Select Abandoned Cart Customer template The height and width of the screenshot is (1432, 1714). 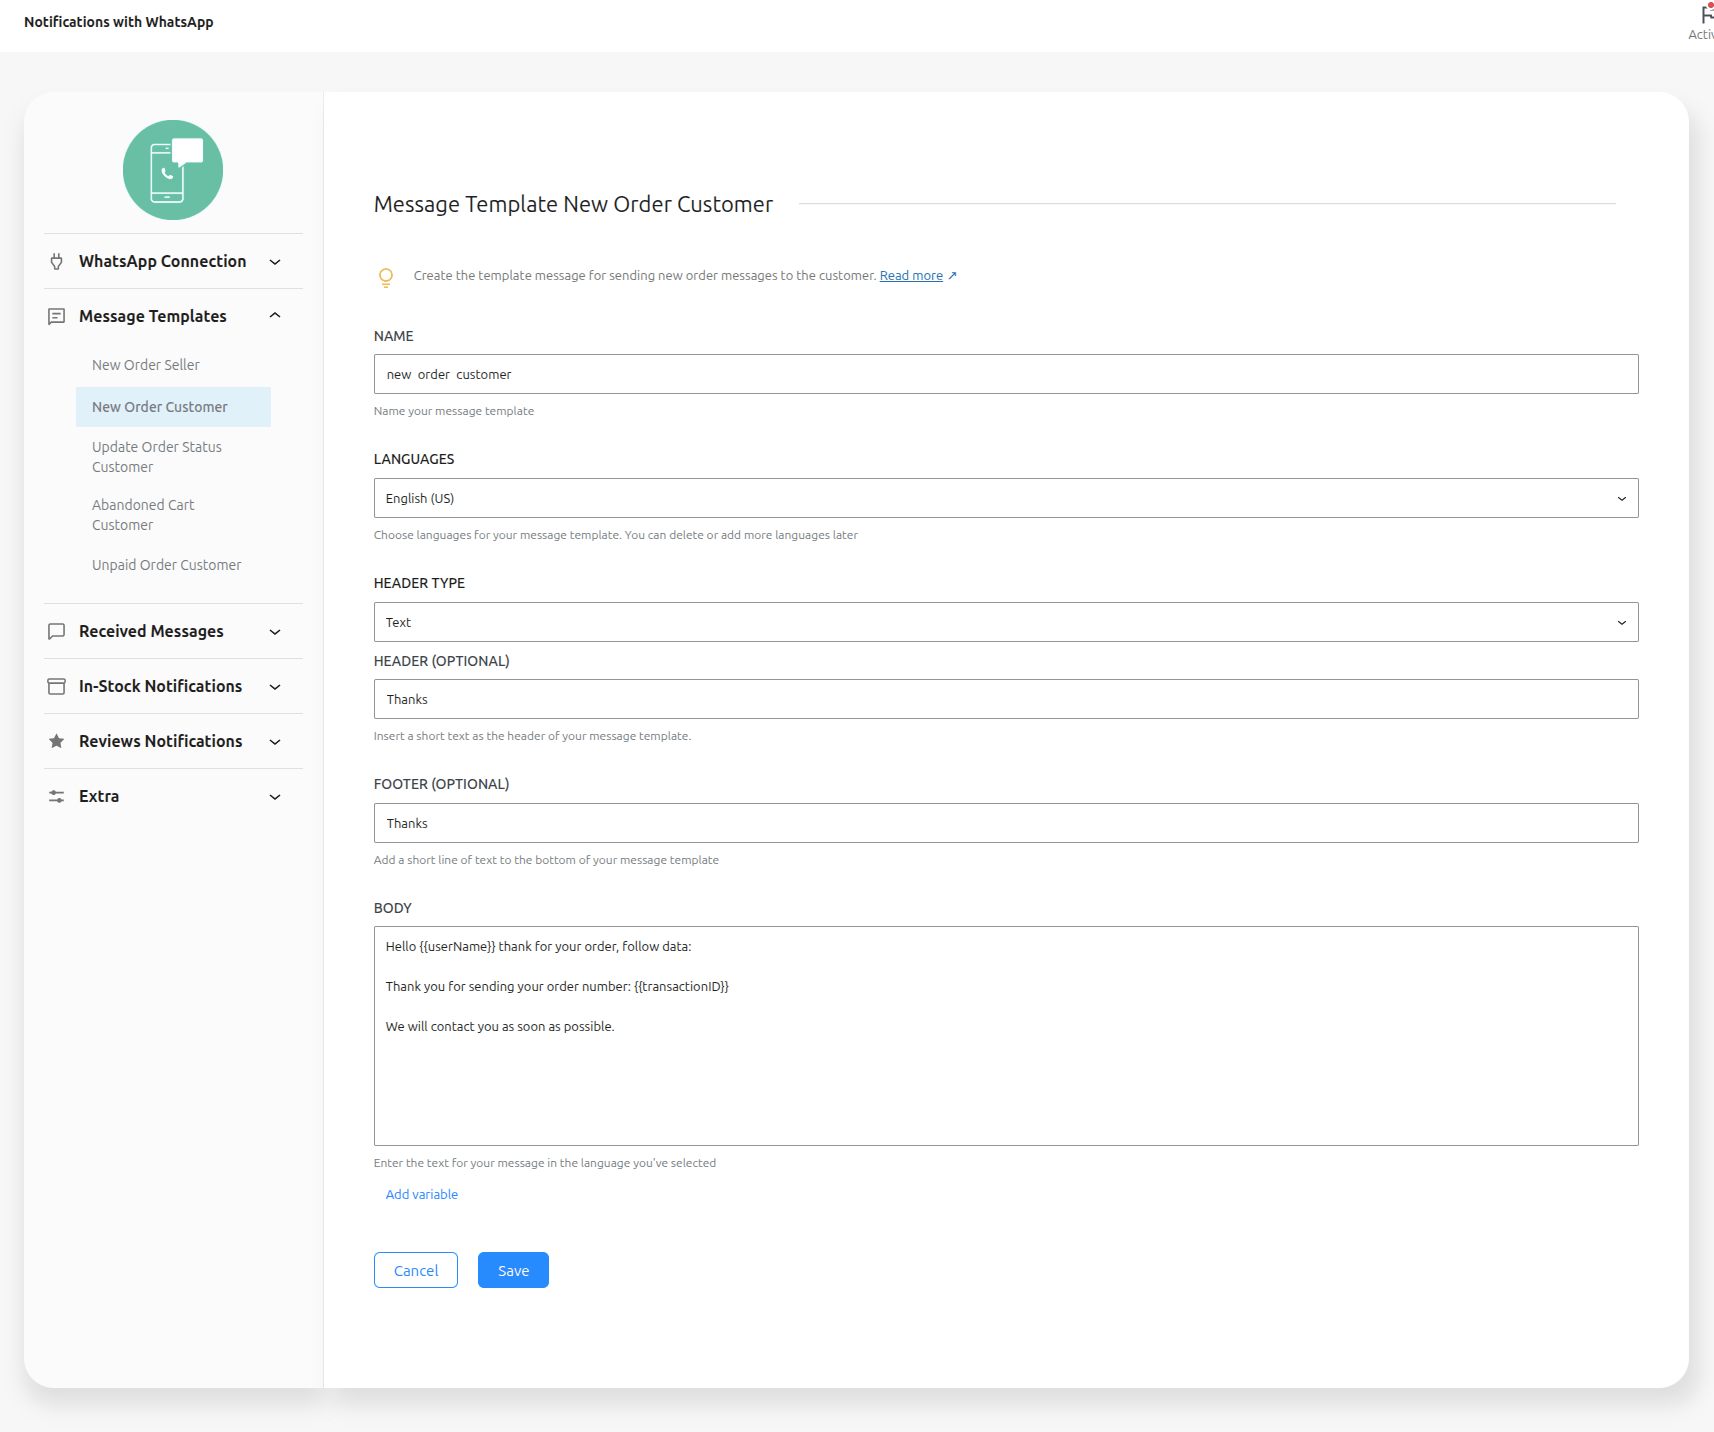(143, 515)
